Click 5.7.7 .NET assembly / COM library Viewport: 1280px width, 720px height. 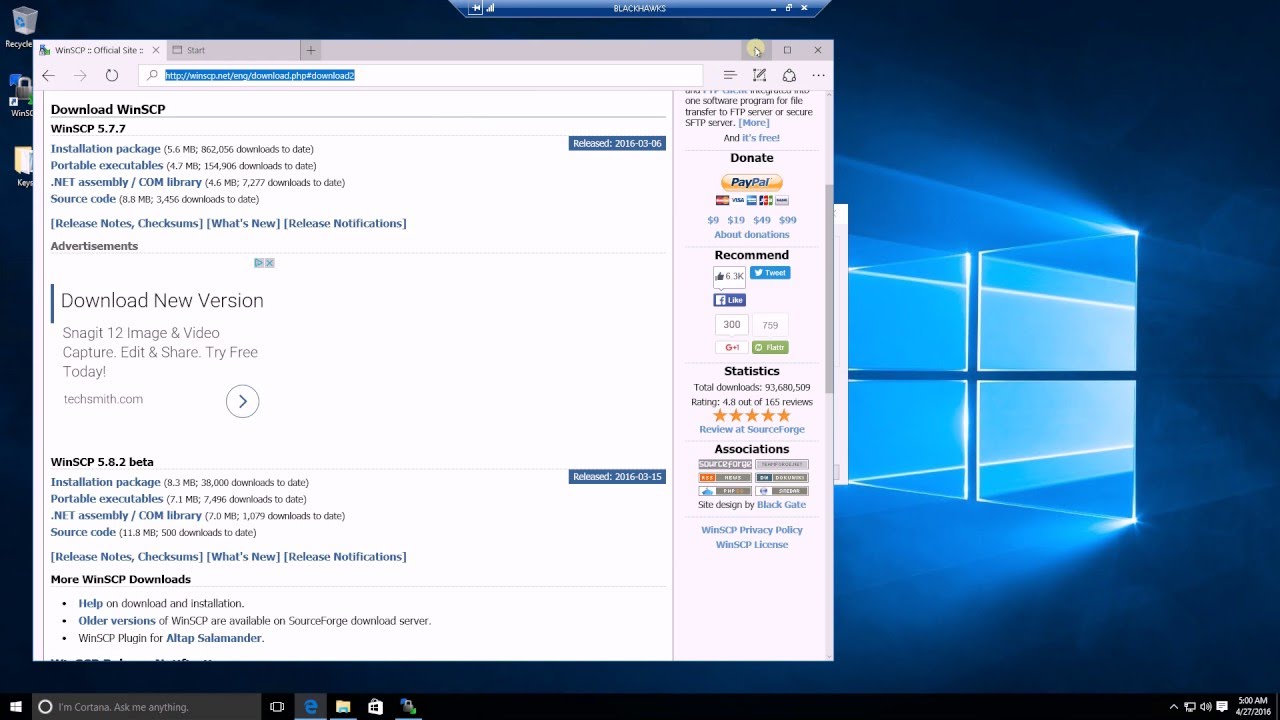click(x=126, y=182)
